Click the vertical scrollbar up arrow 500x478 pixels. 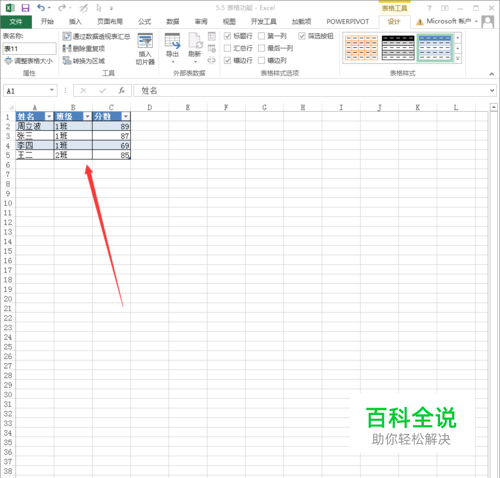pos(494,107)
